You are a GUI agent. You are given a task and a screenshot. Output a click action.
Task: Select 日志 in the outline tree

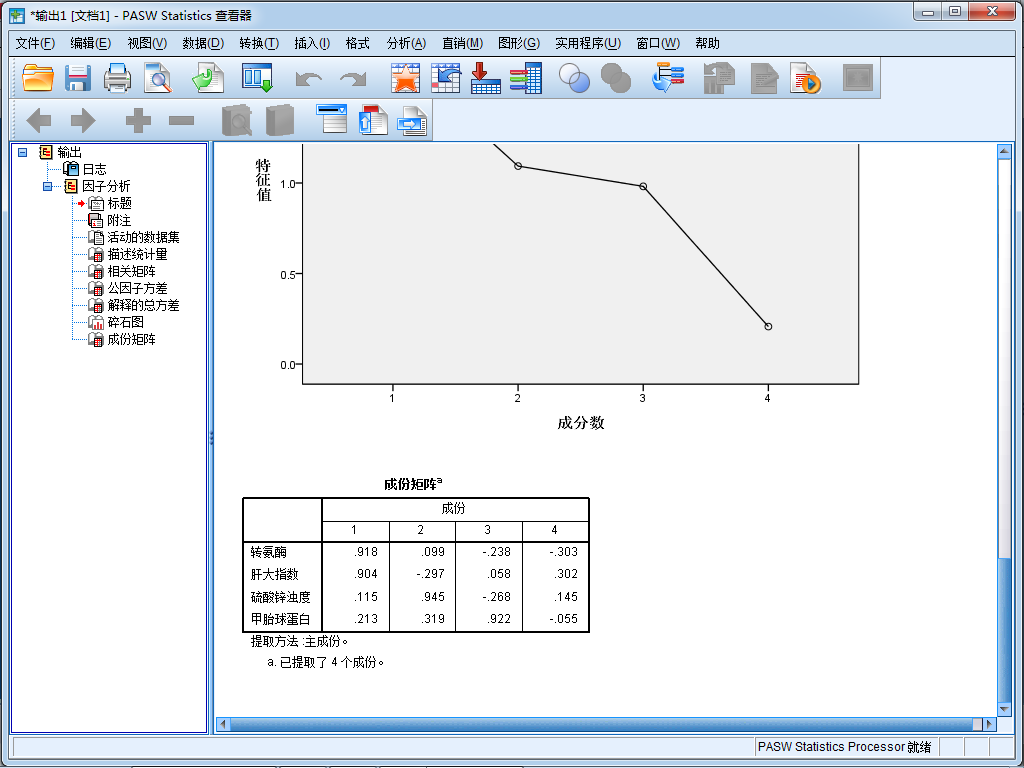coord(95,169)
